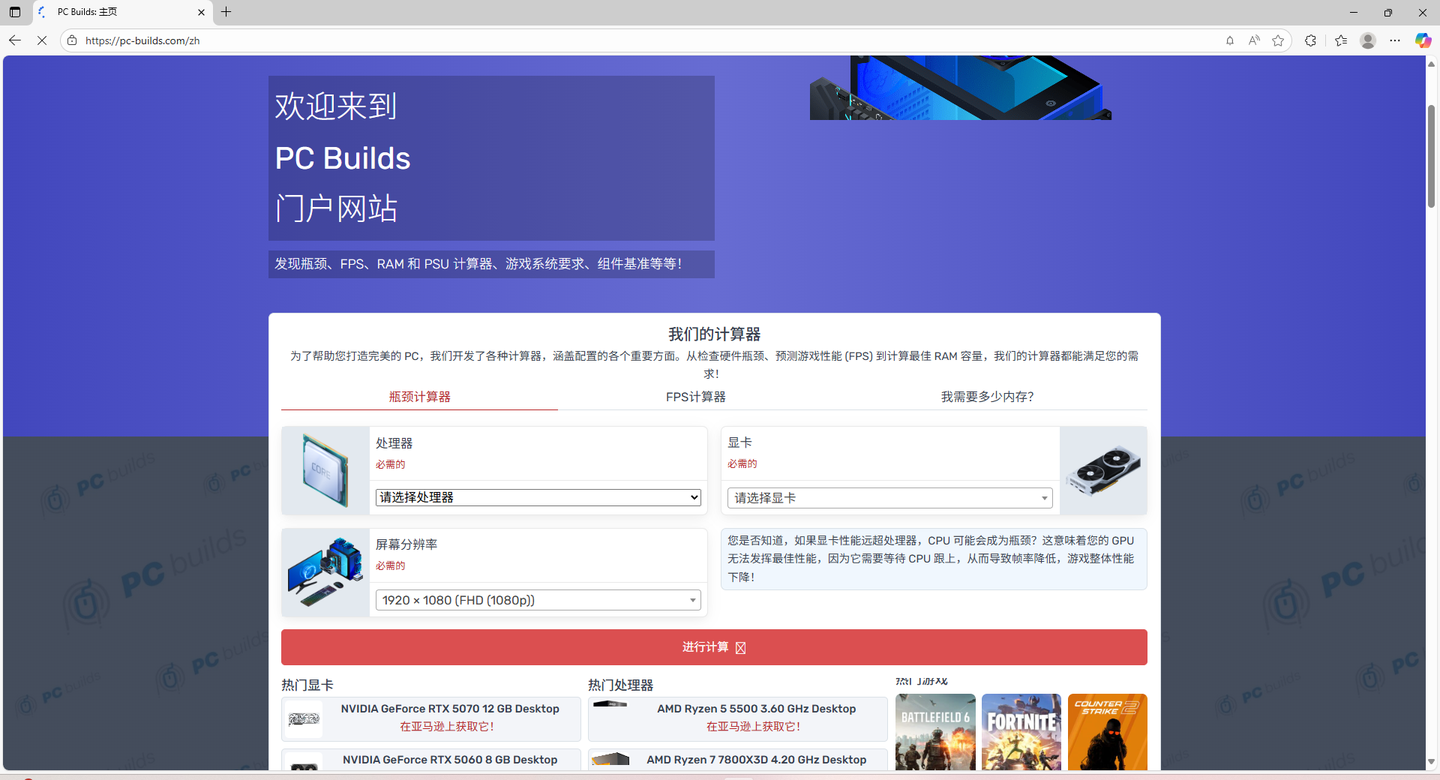Open the Settings and more ellipsis menu
The image size is (1440, 780).
click(1396, 40)
